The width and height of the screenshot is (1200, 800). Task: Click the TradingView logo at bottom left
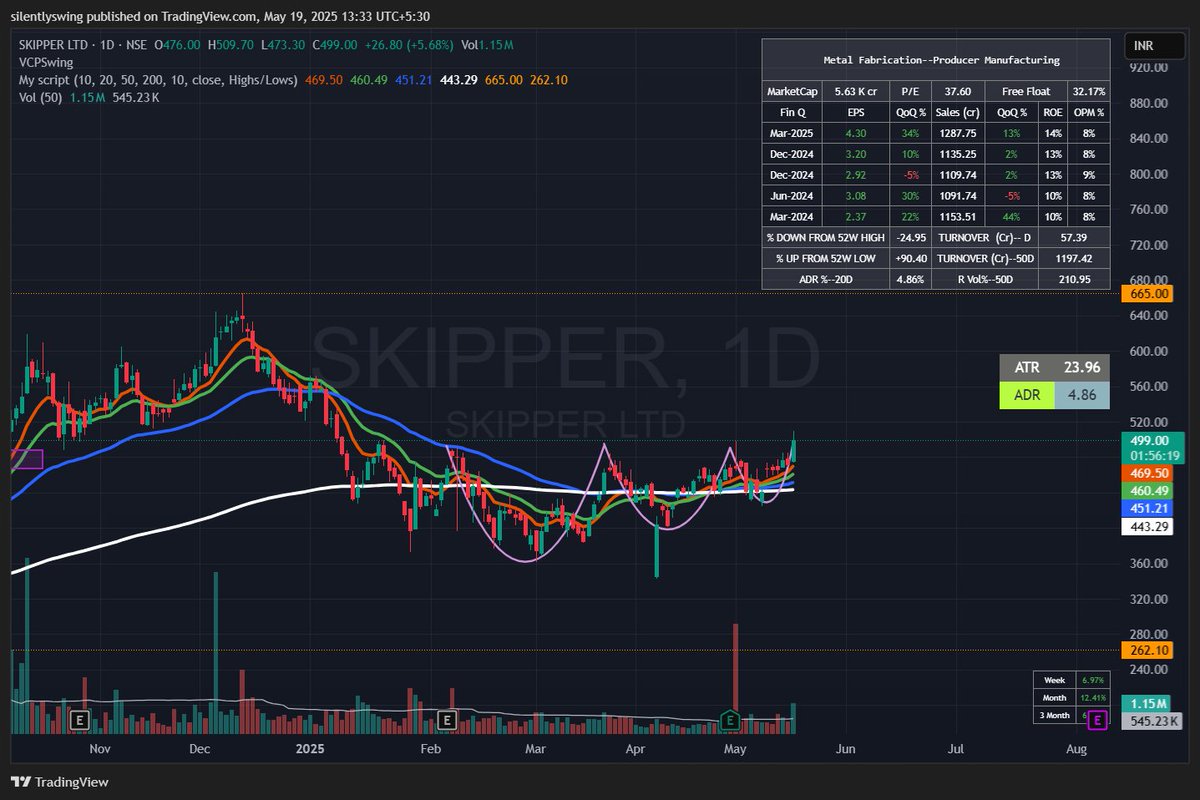[60, 782]
